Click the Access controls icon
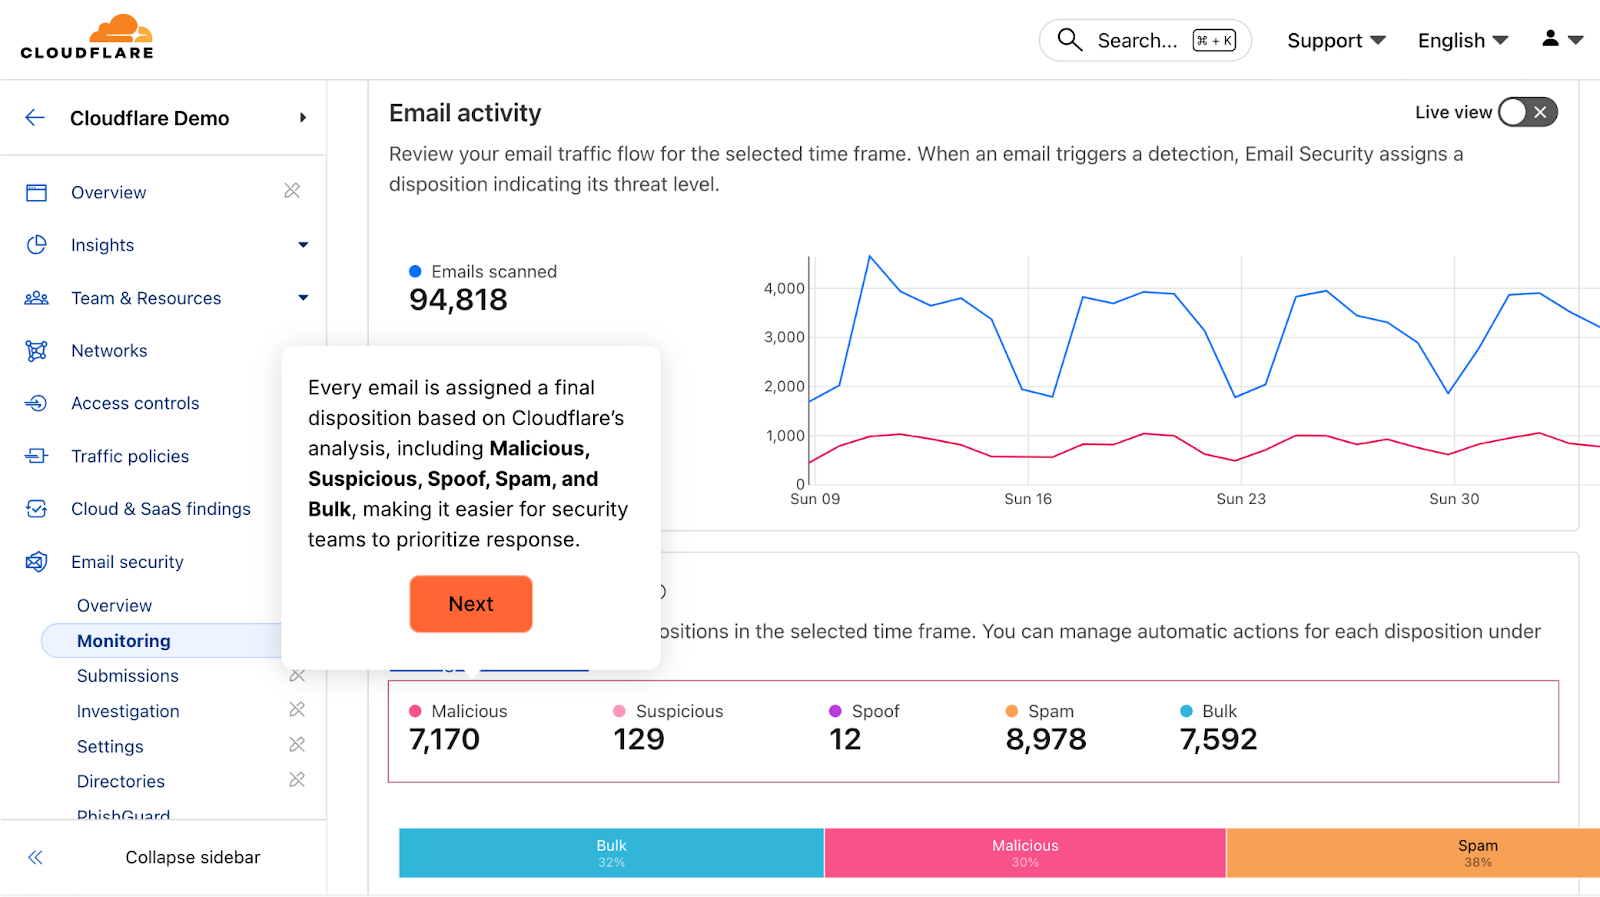Viewport: 1600px width, 897px height. pos(36,403)
